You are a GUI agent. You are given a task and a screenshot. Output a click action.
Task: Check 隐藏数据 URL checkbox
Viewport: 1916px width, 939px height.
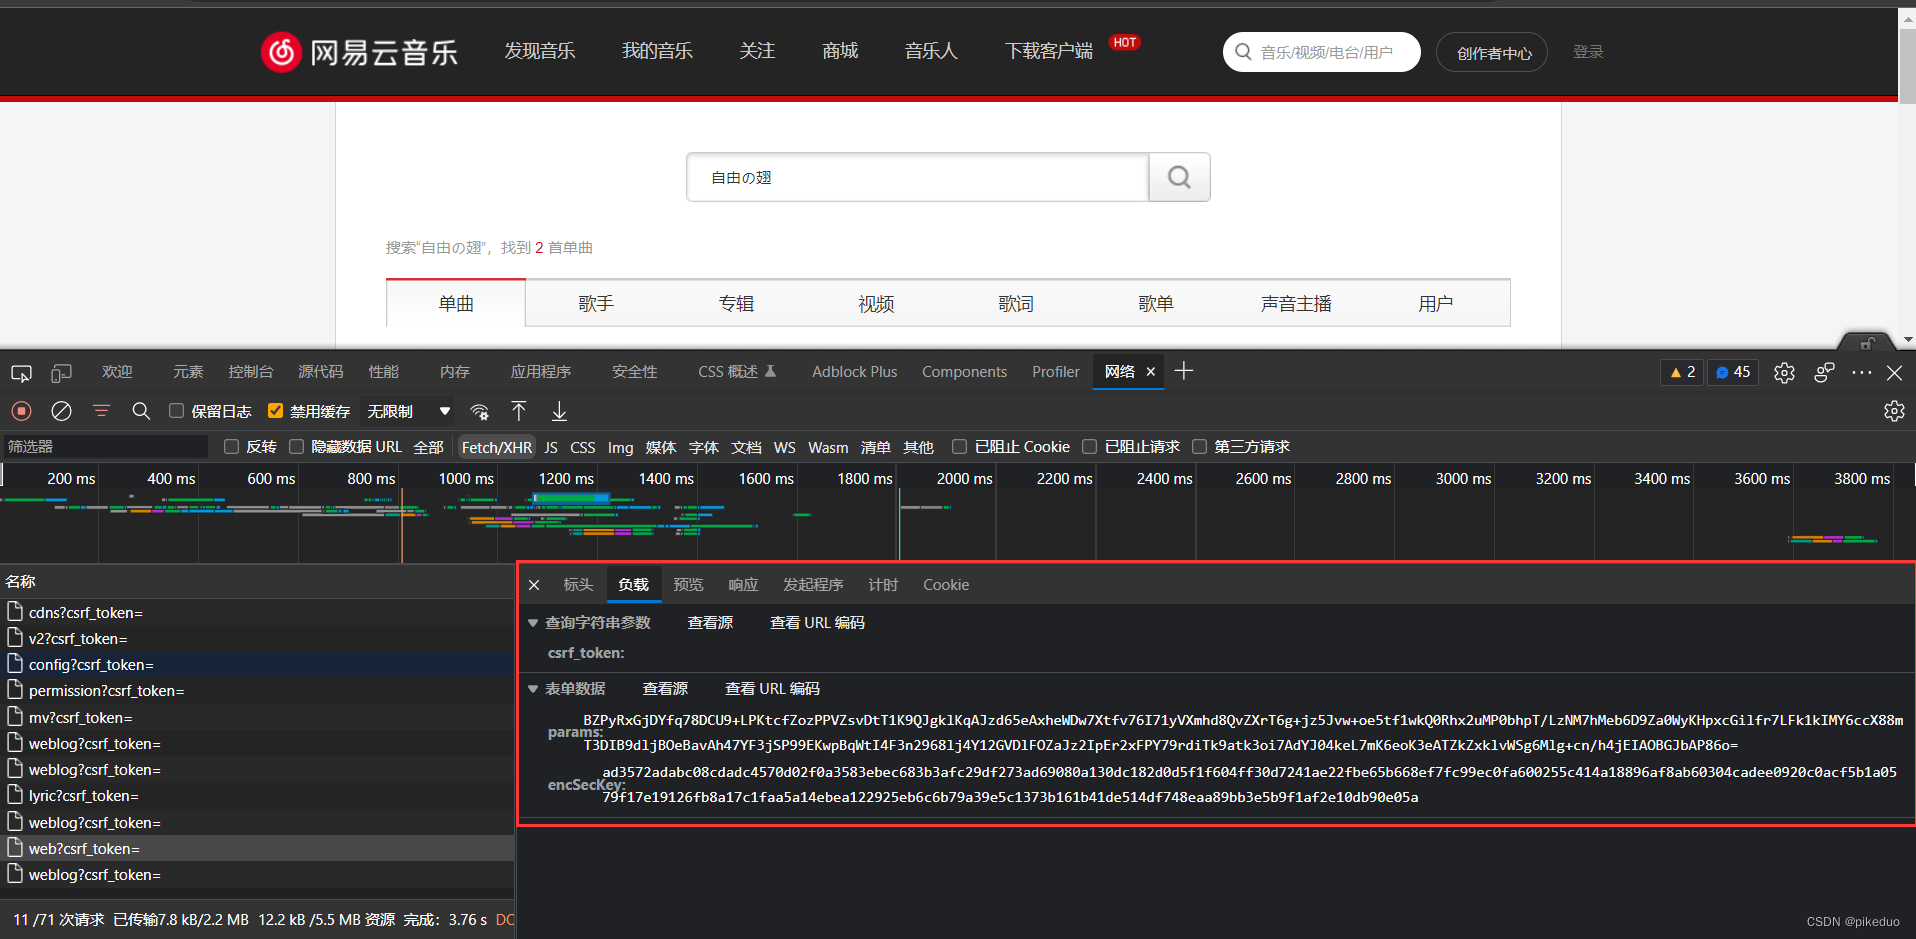coord(296,447)
